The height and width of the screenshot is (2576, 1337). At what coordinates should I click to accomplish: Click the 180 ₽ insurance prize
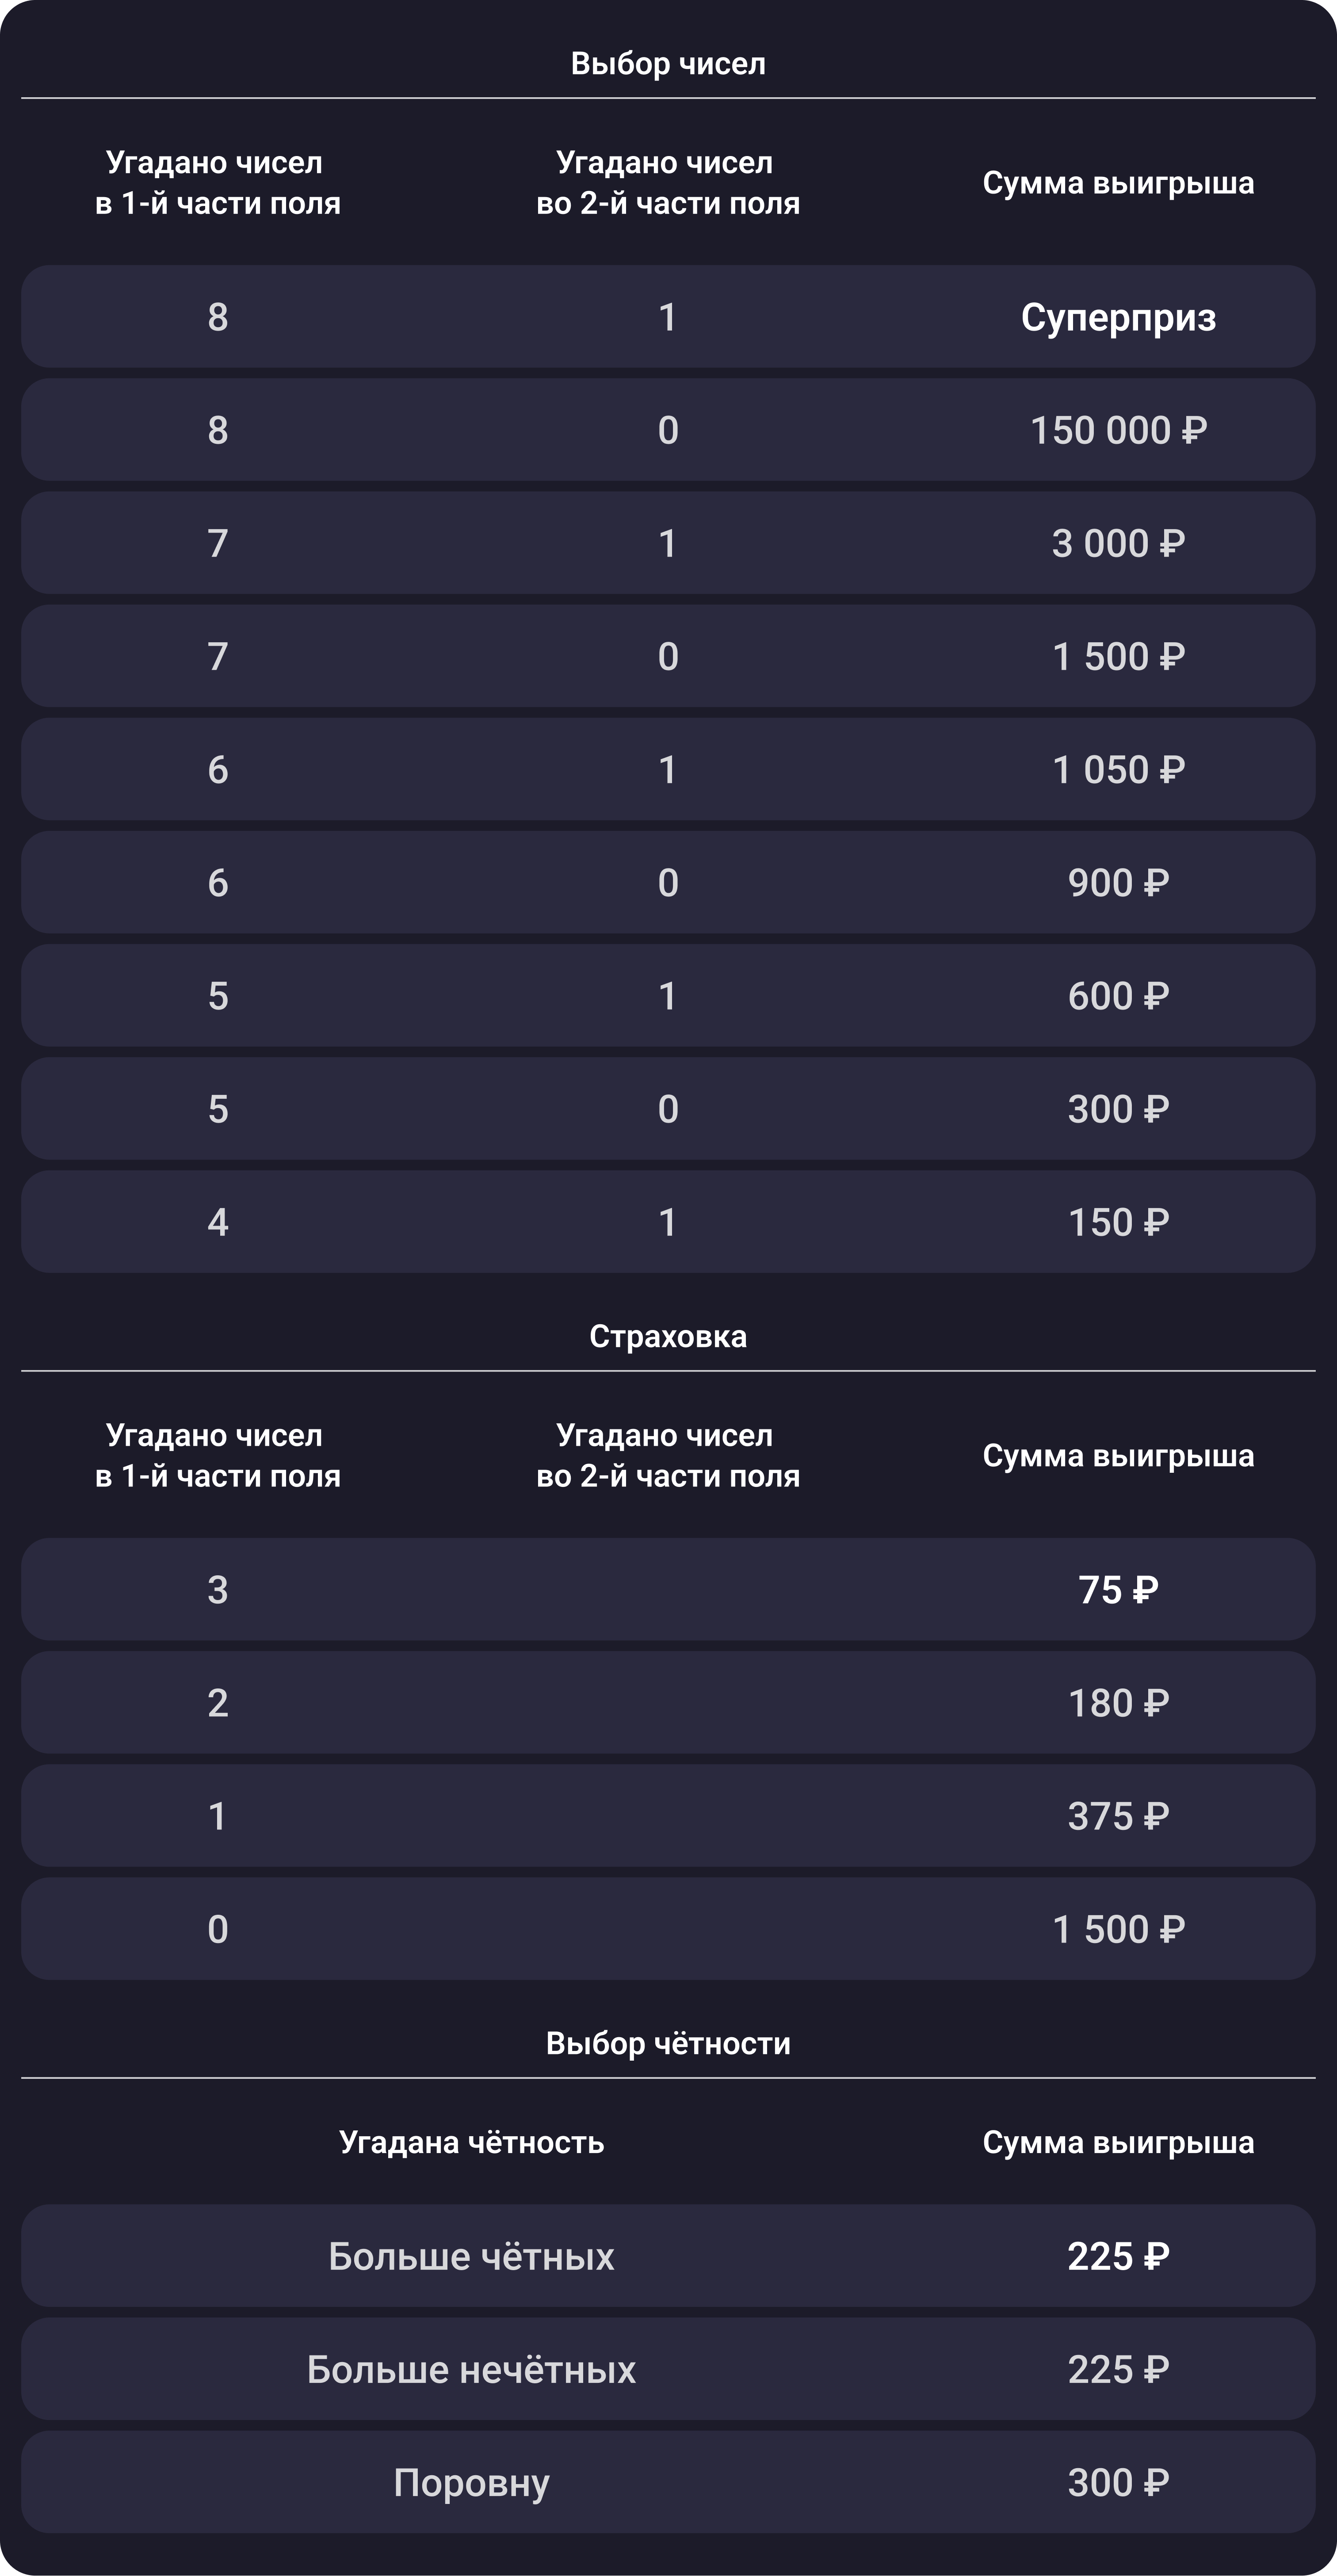pos(1118,1703)
